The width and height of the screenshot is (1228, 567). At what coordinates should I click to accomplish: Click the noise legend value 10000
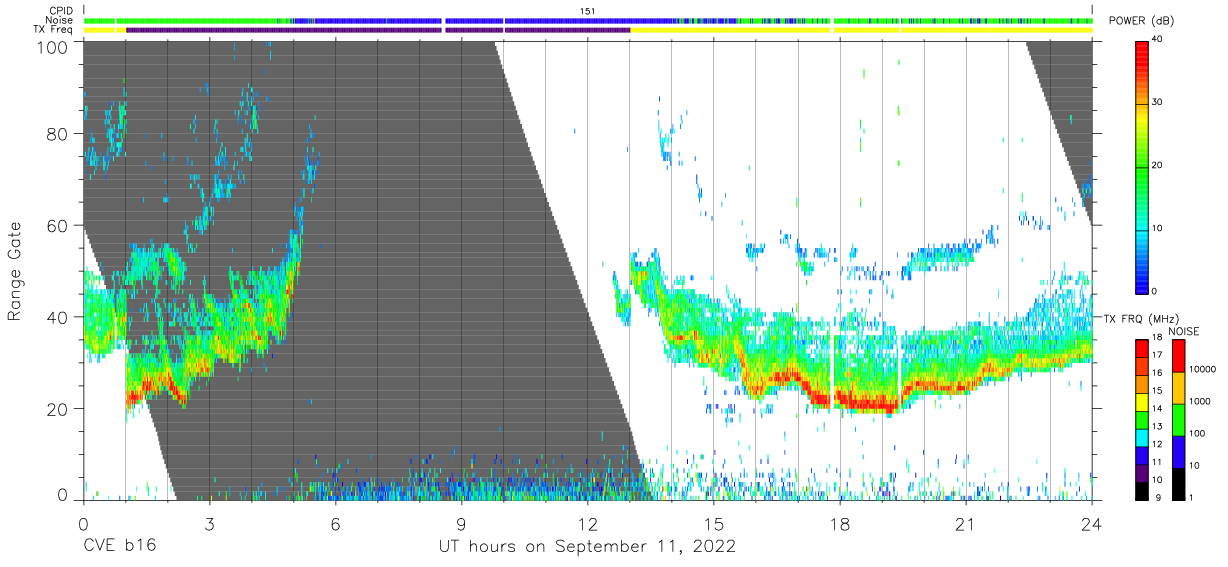[x=1201, y=369]
